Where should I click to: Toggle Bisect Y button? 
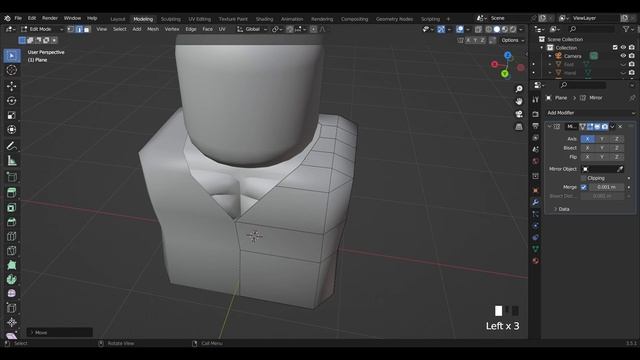pyautogui.click(x=602, y=148)
